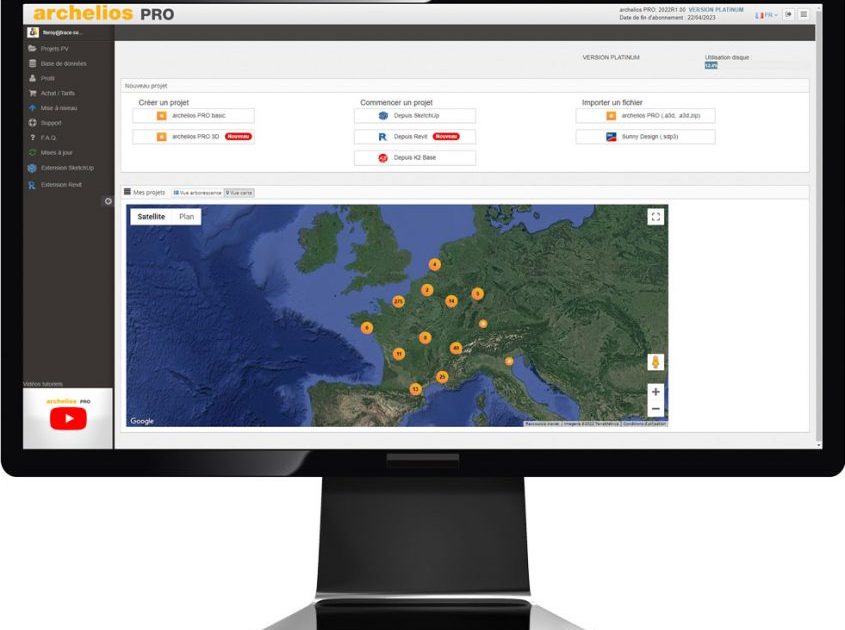Start a project Depuis K2 Base
The image size is (845, 630).
pos(415,158)
